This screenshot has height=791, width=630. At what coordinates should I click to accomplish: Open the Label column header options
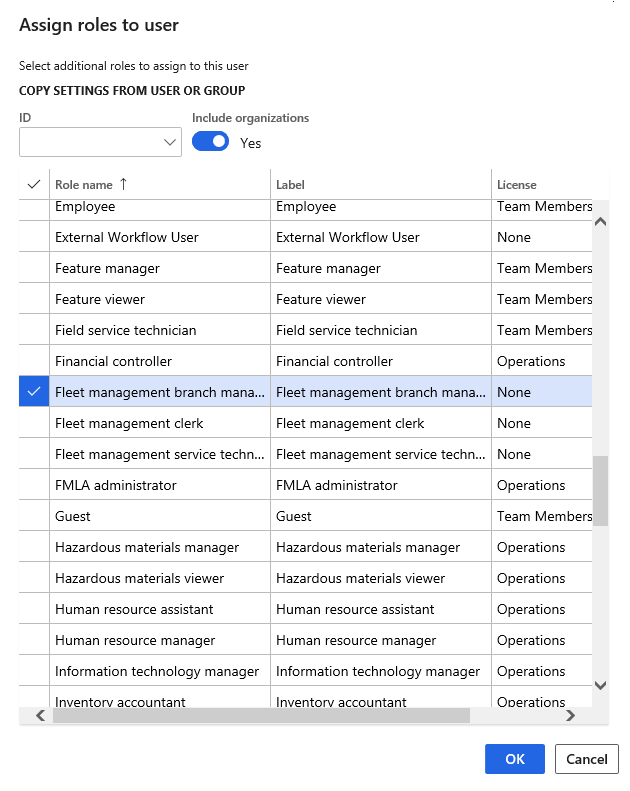290,184
